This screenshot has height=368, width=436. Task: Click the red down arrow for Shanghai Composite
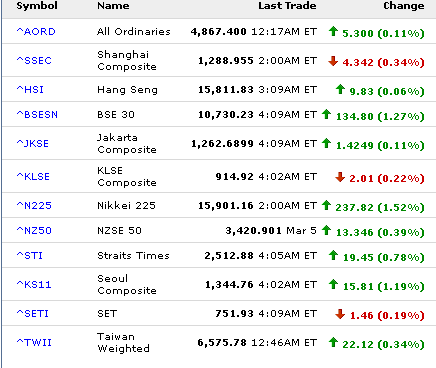coord(333,61)
